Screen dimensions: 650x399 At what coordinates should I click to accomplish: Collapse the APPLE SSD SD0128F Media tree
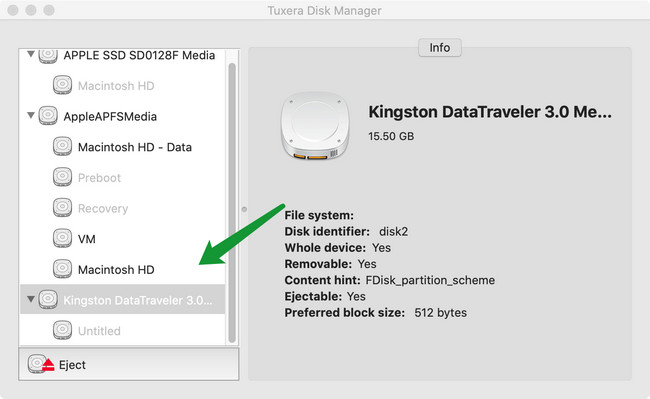point(31,54)
